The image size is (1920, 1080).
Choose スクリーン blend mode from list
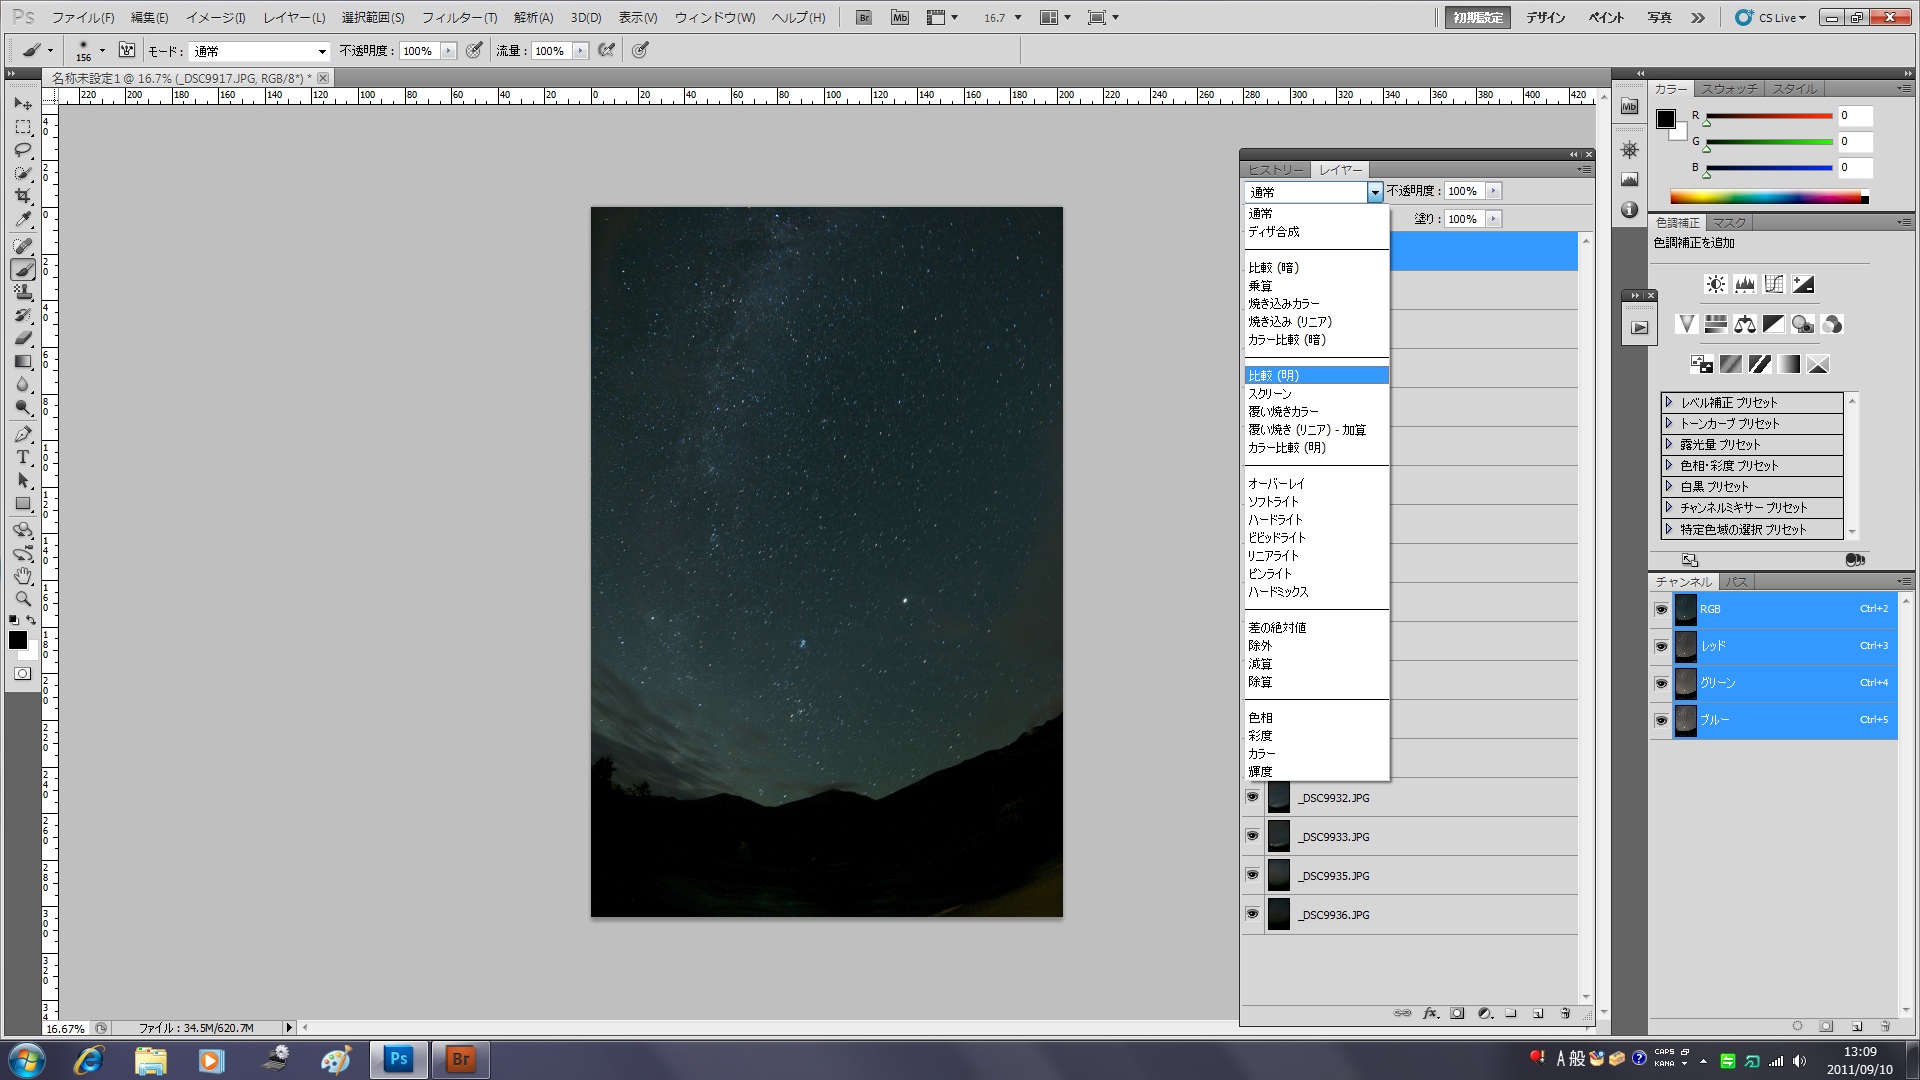[x=1270, y=394]
